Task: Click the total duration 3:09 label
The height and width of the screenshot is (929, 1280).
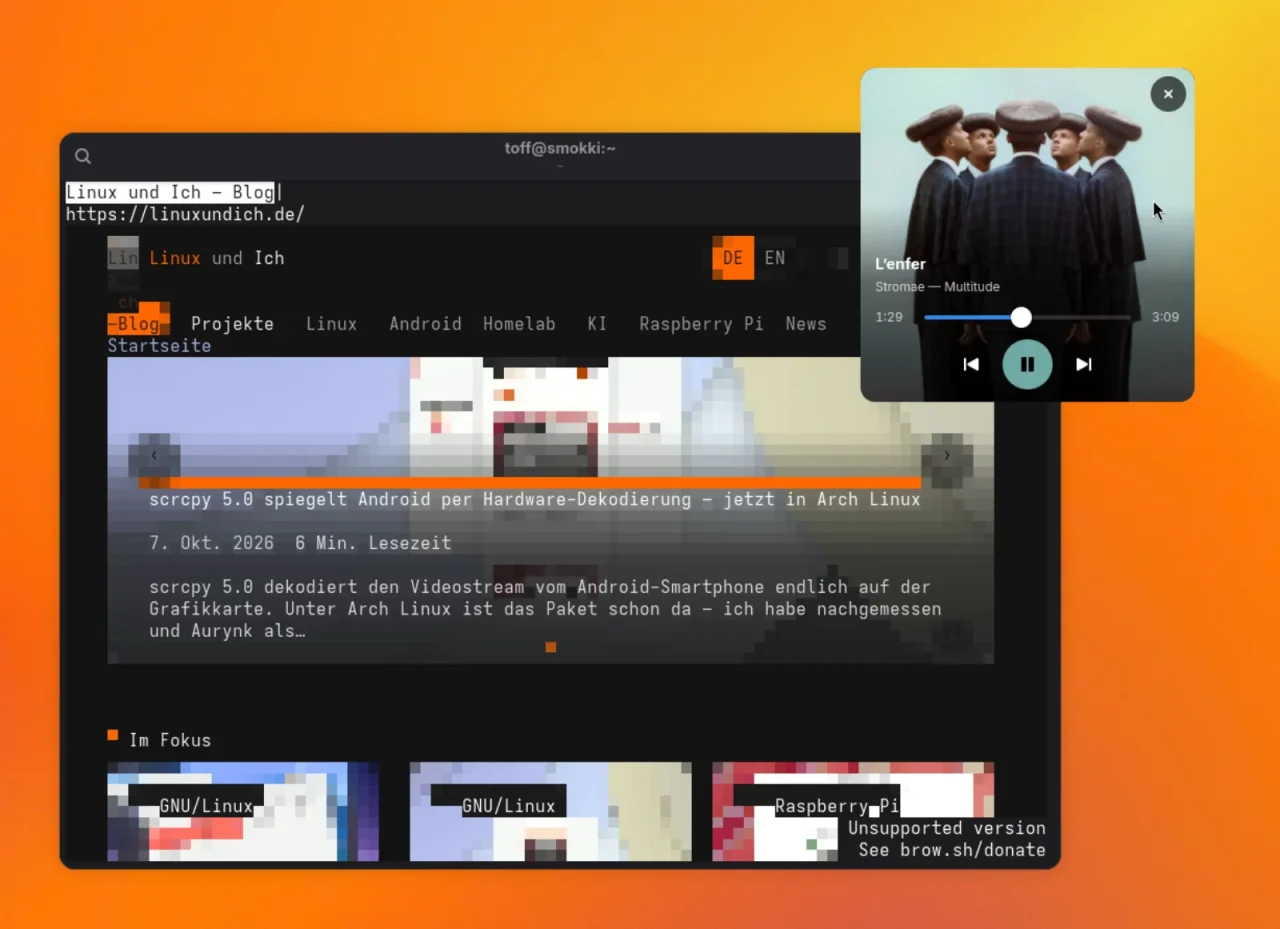Action: pos(1165,317)
